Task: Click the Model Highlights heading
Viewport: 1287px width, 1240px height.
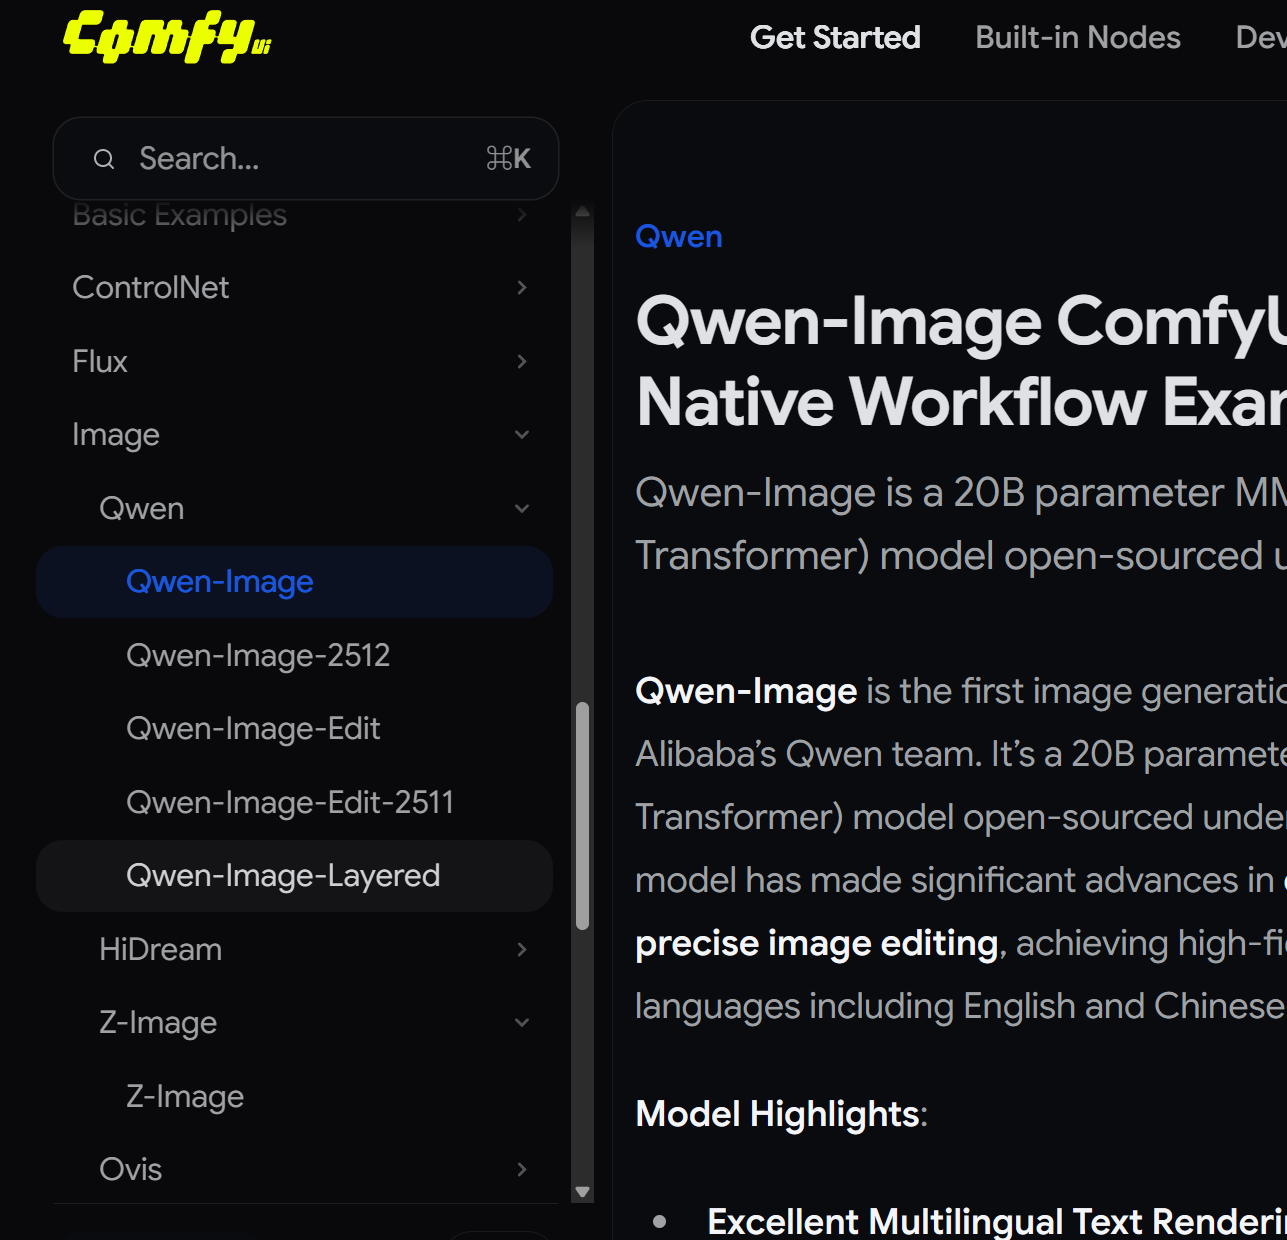Action: pyautogui.click(x=778, y=1114)
